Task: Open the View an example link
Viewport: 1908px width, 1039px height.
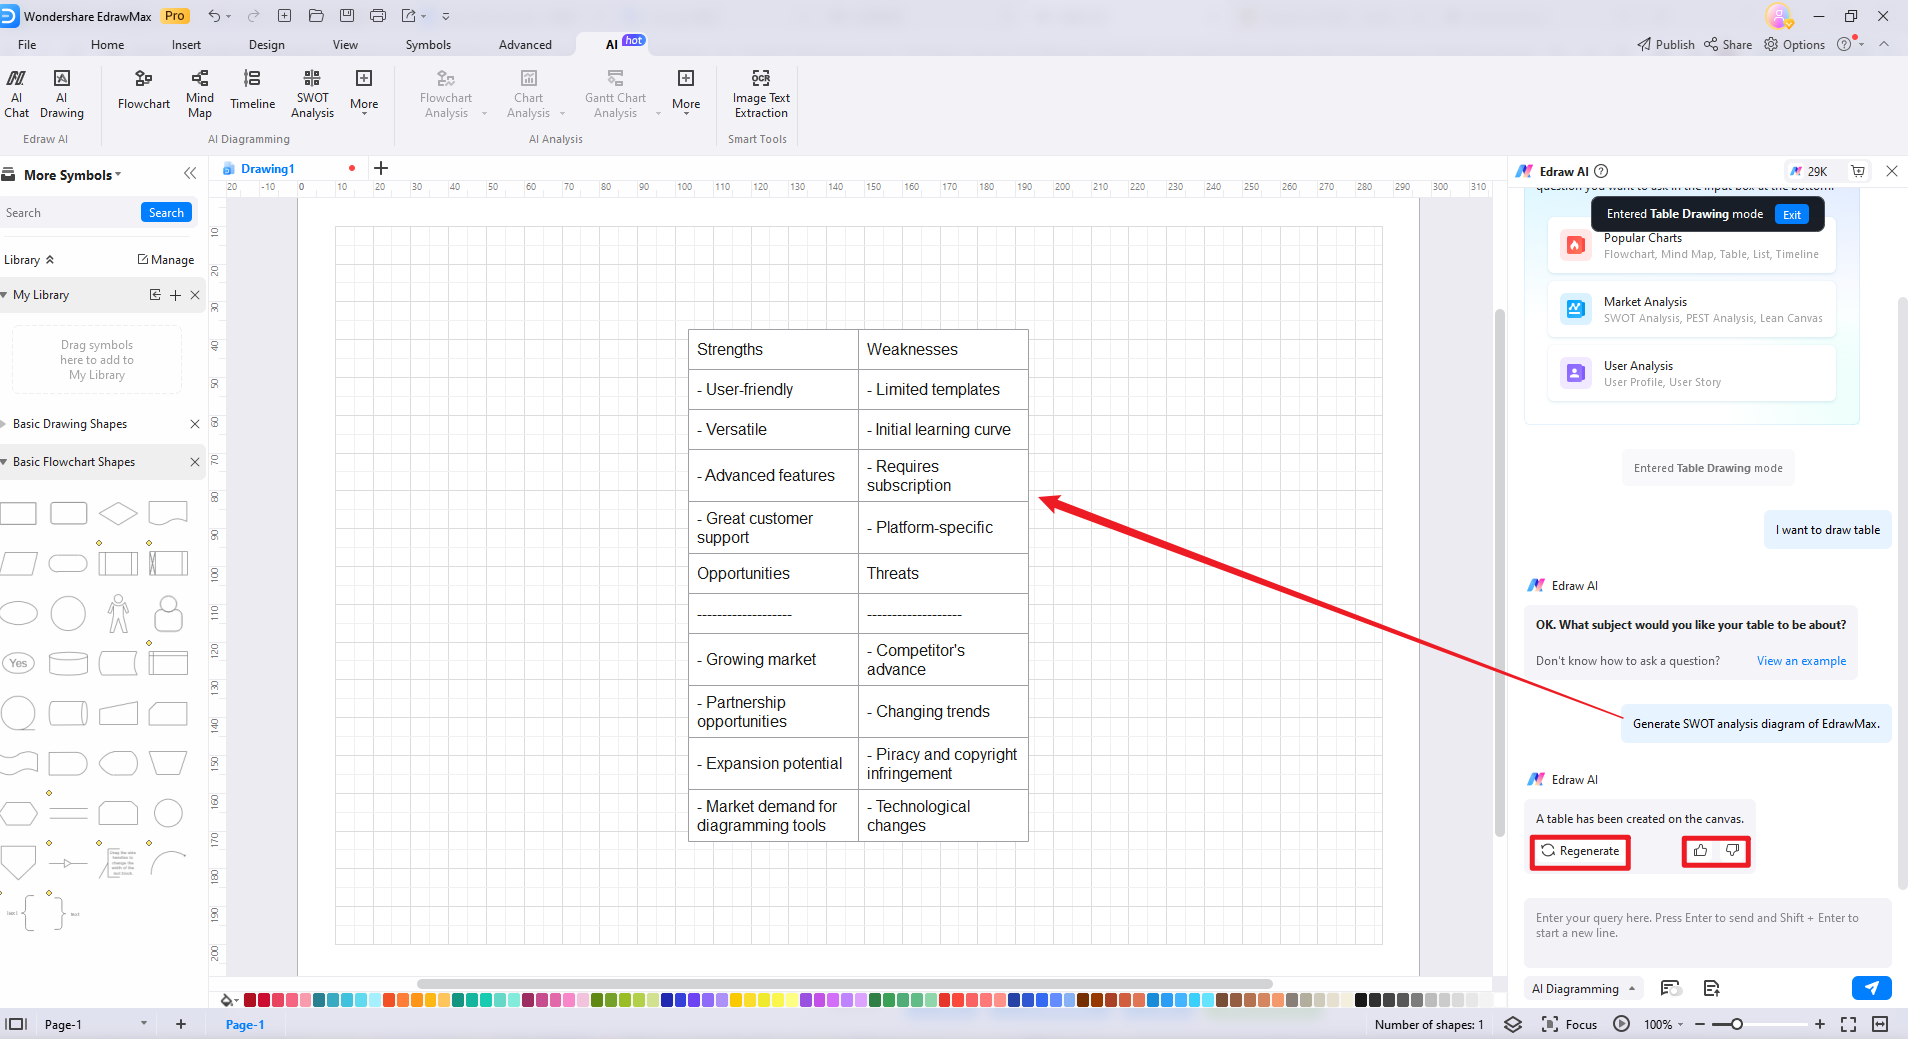Action: [x=1801, y=661]
